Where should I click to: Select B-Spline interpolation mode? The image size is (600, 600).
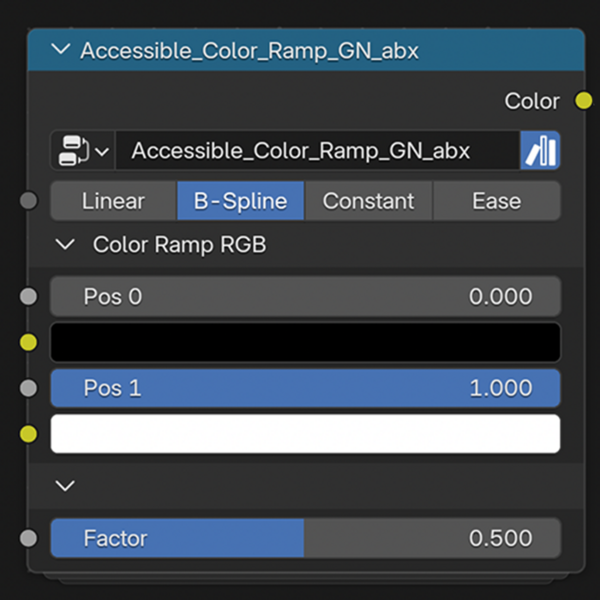pyautogui.click(x=240, y=201)
